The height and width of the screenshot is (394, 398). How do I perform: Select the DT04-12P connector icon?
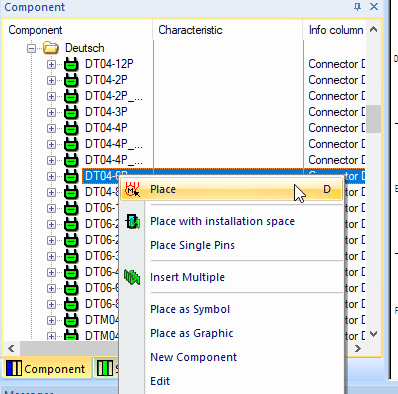(x=71, y=64)
